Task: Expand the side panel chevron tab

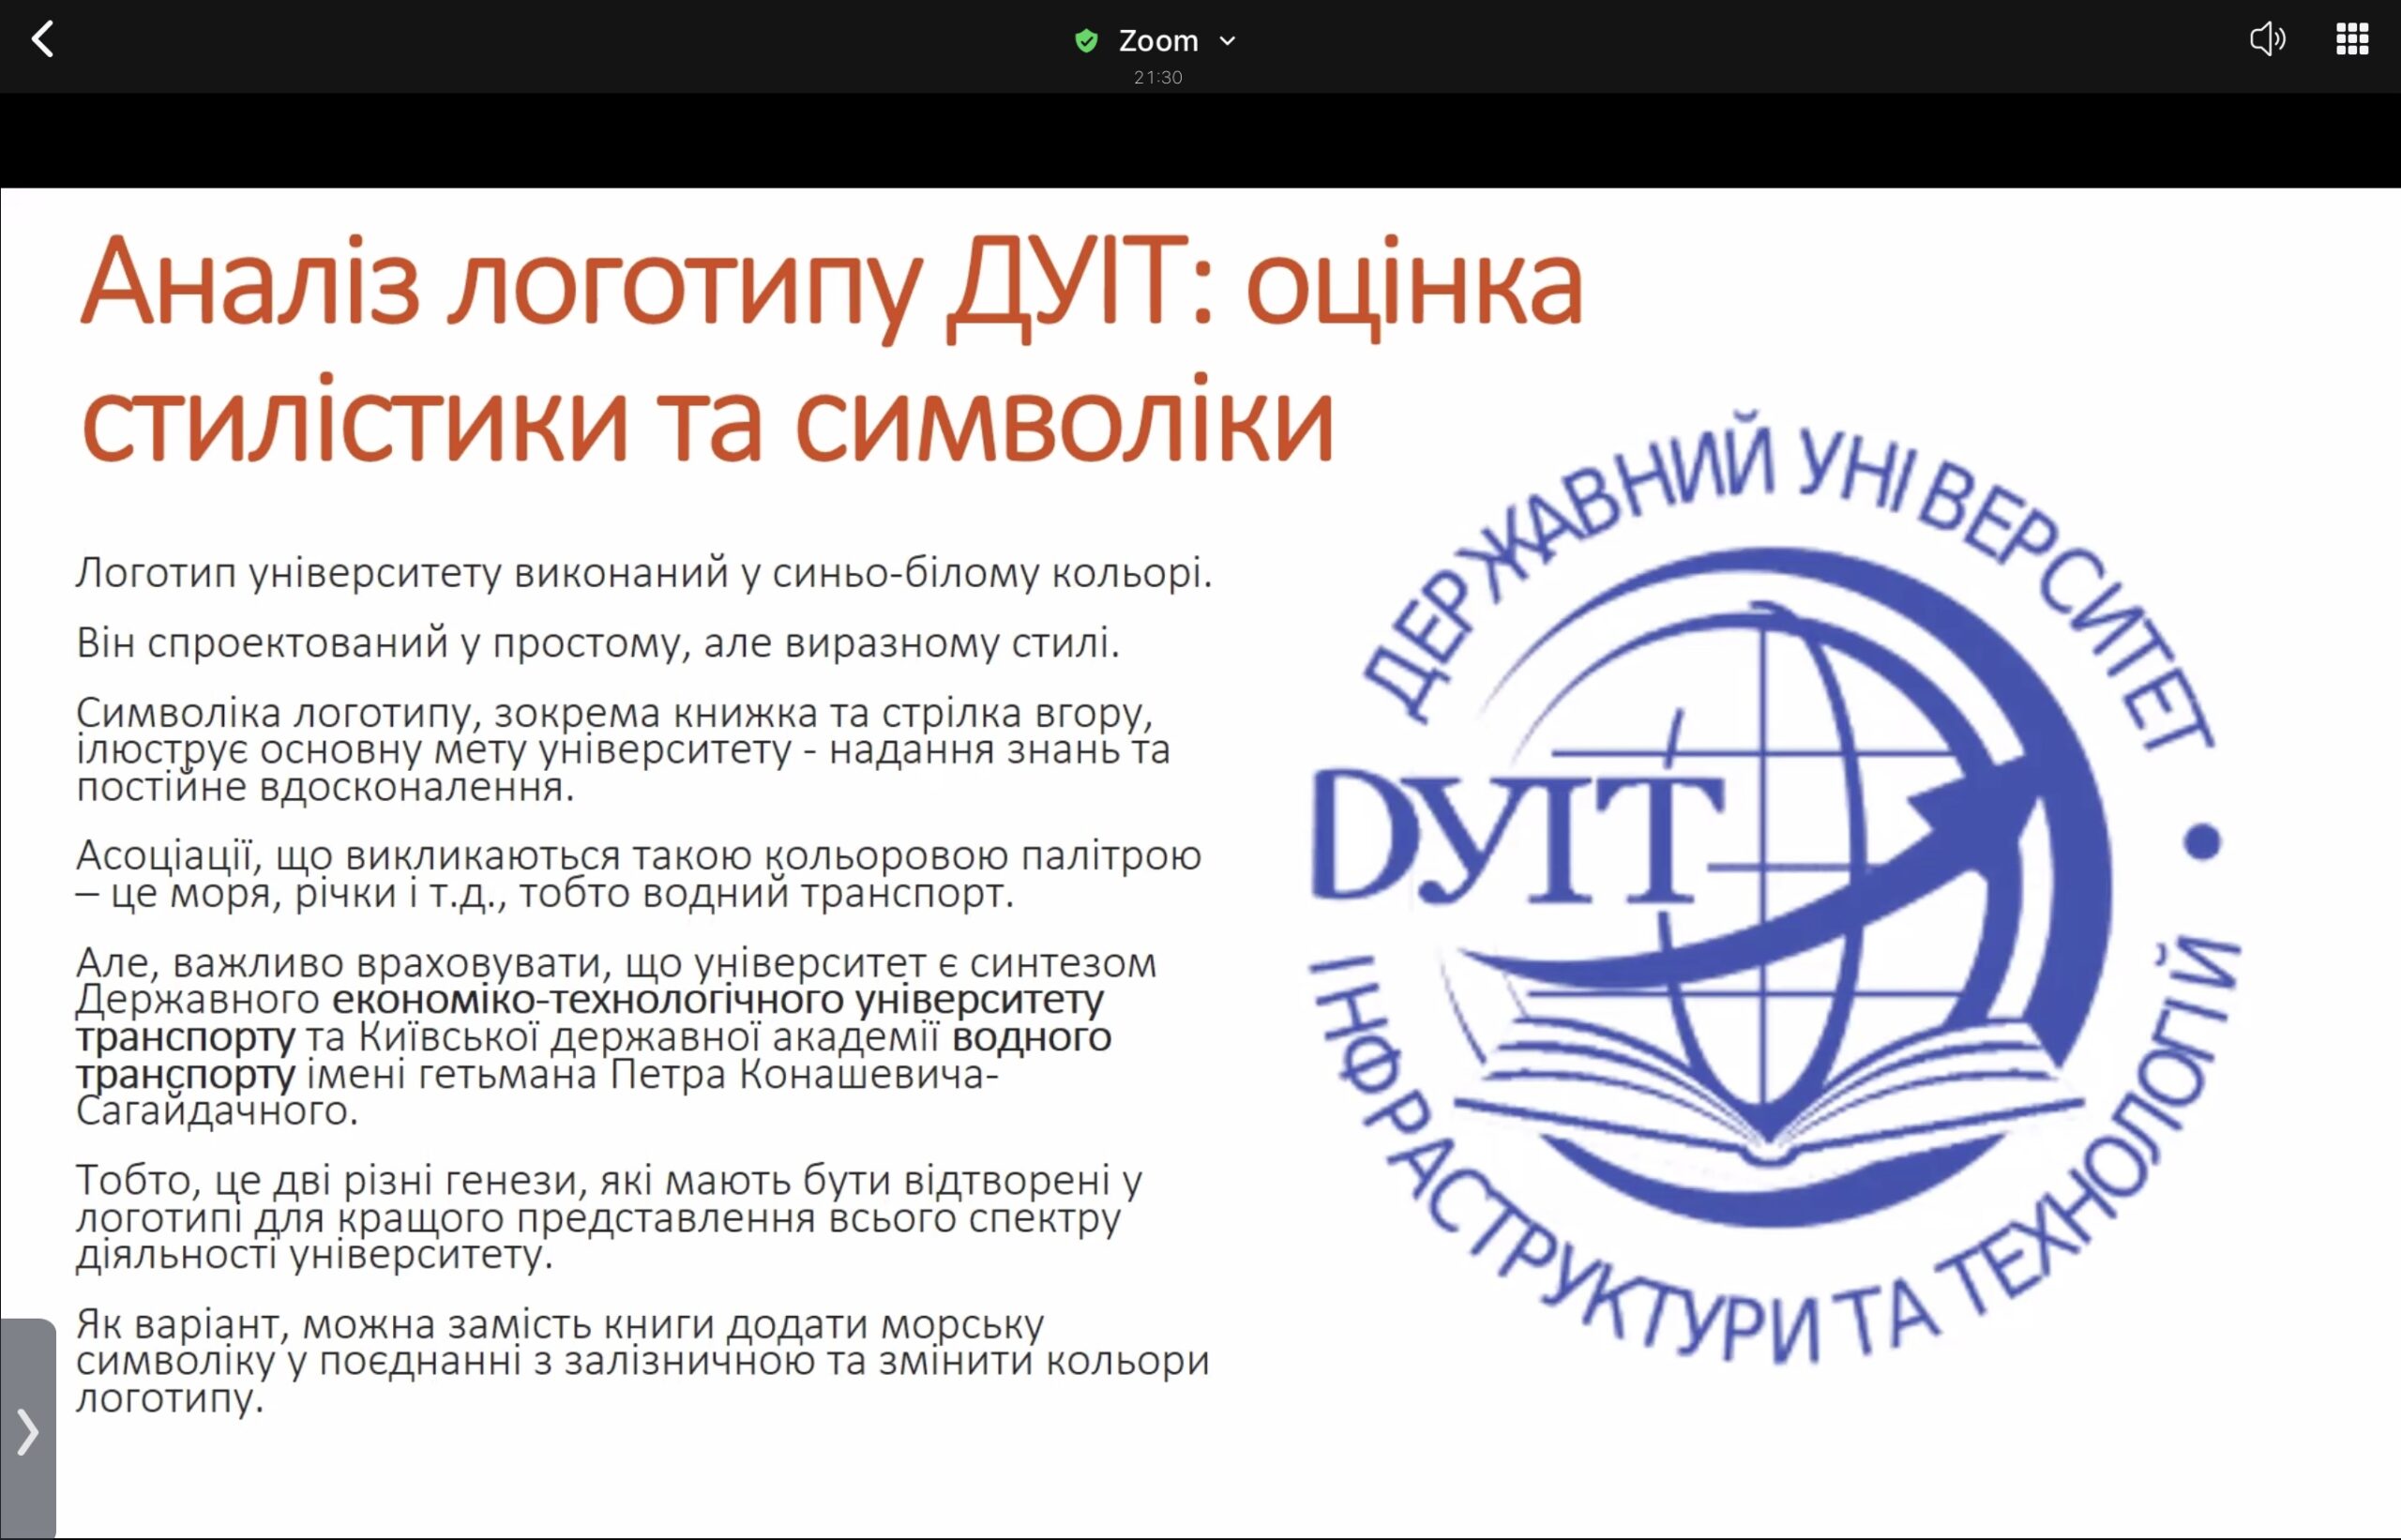Action: tap(28, 1430)
